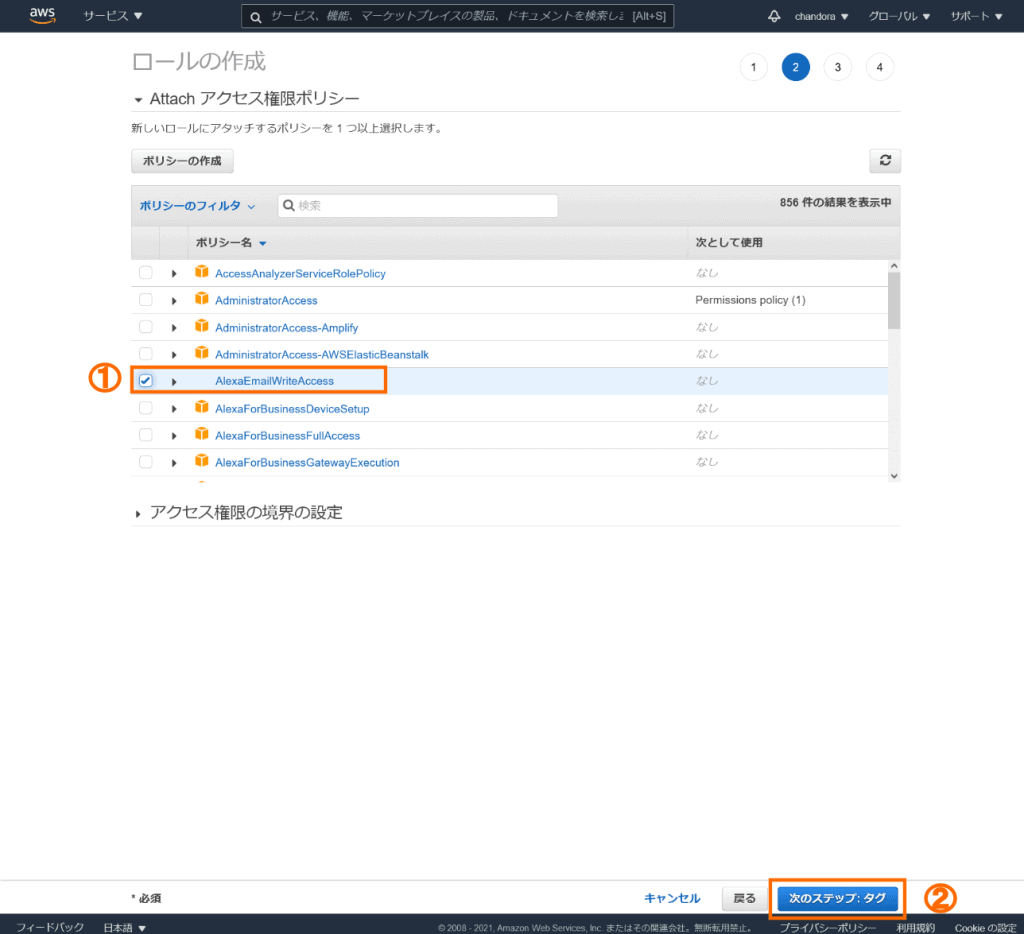Screen dimensions: 1024x934
Task: Click the policy icon for AlexaForBusinessGatewayExecution
Action: pyautogui.click(x=202, y=461)
